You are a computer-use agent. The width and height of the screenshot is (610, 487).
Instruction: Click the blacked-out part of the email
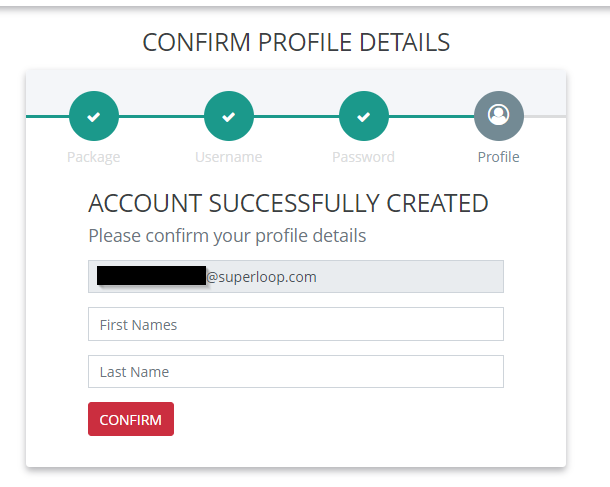(150, 277)
